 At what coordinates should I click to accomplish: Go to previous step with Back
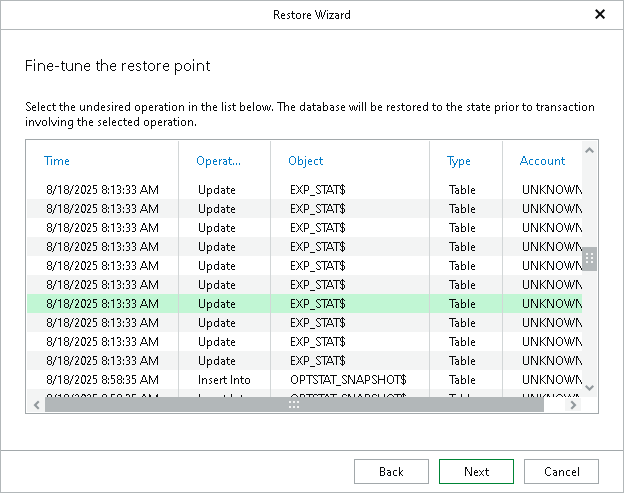(391, 472)
